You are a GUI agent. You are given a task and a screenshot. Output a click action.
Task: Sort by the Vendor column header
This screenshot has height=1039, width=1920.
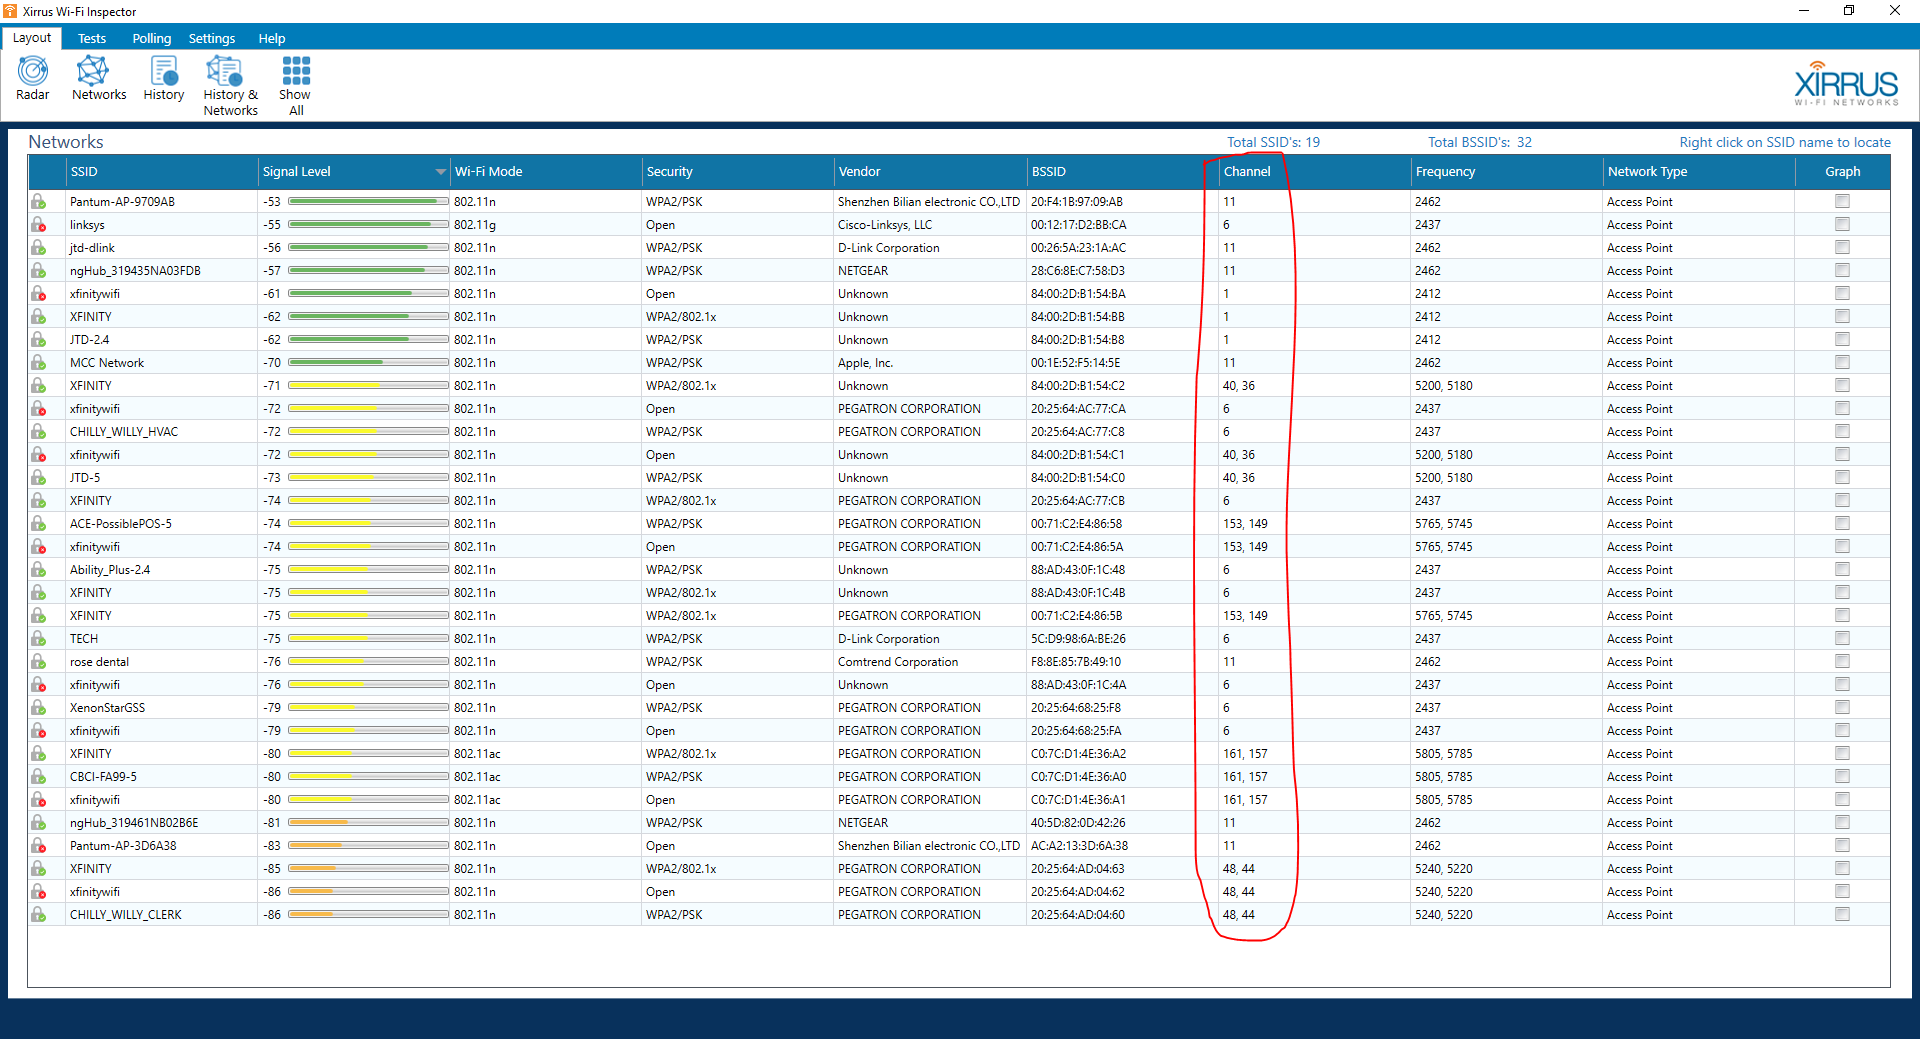(859, 171)
